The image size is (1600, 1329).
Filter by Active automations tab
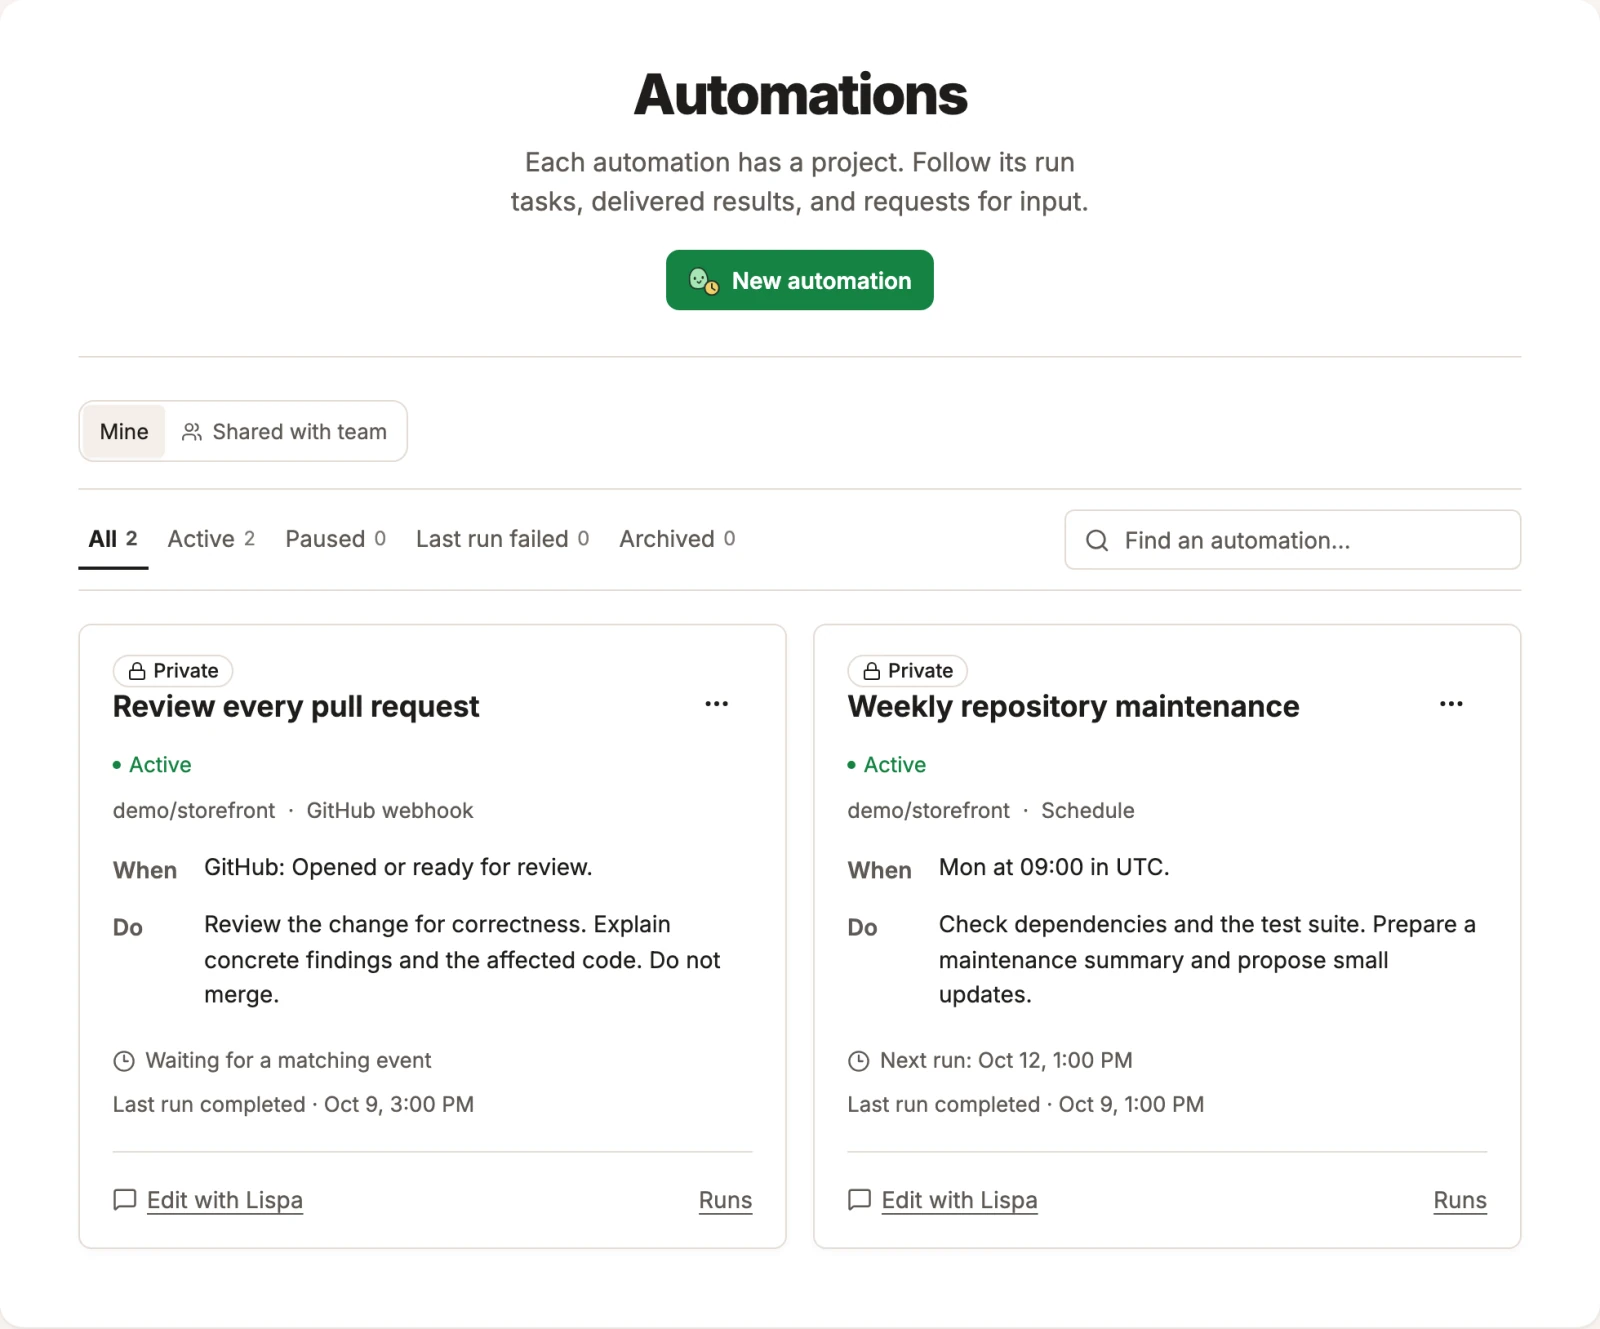211,539
